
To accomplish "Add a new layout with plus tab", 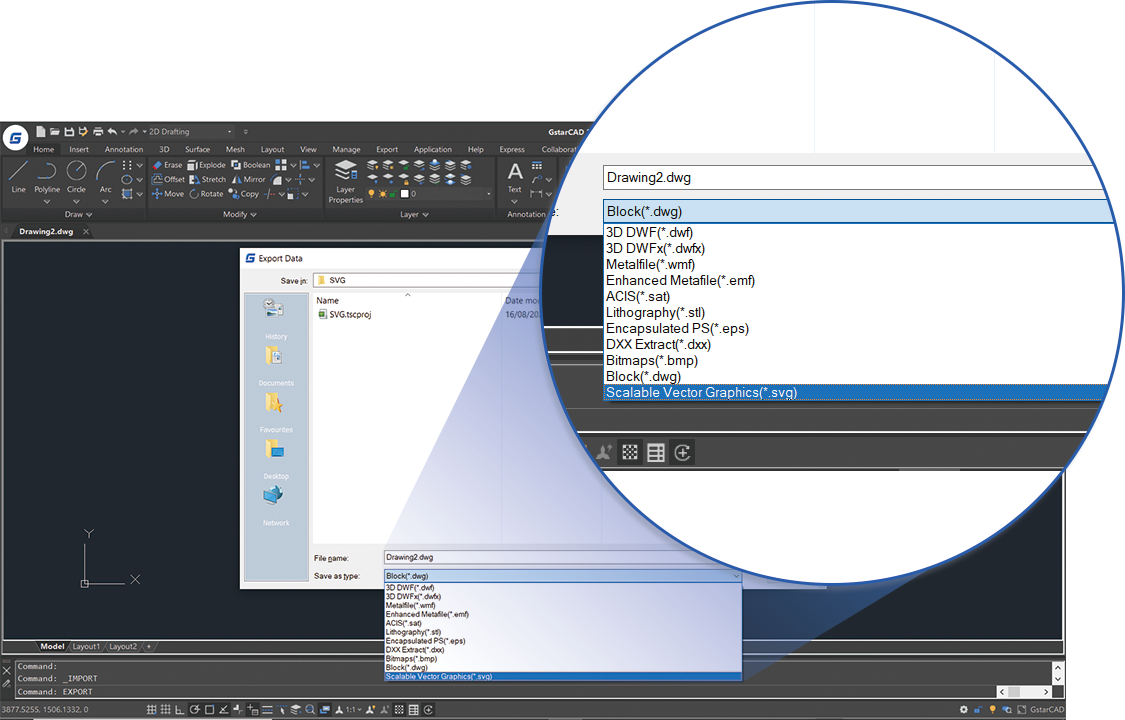I will click(x=149, y=646).
